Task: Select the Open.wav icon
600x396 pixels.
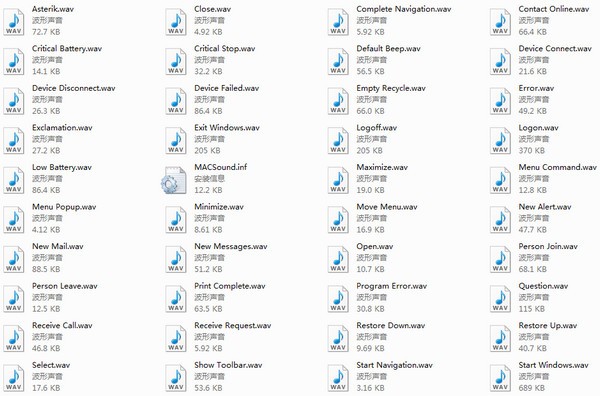Action: pyautogui.click(x=338, y=259)
